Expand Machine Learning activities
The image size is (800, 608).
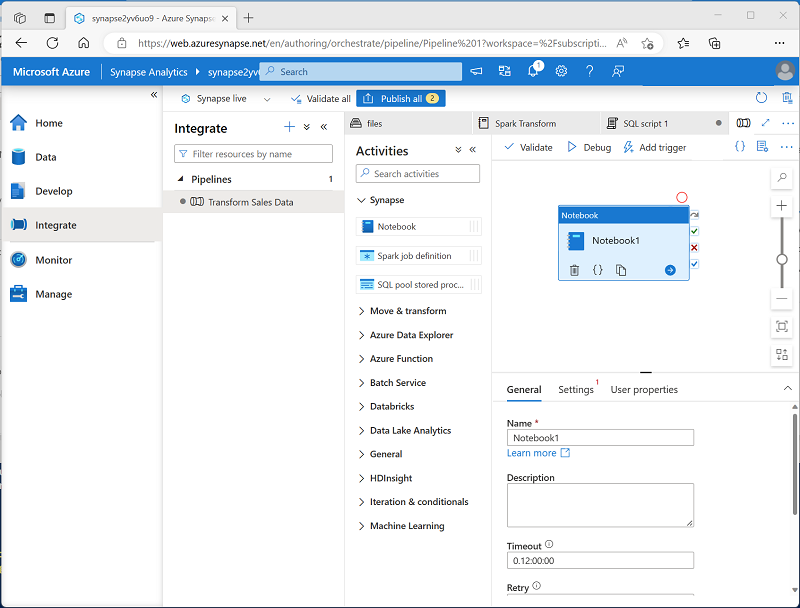pos(361,526)
